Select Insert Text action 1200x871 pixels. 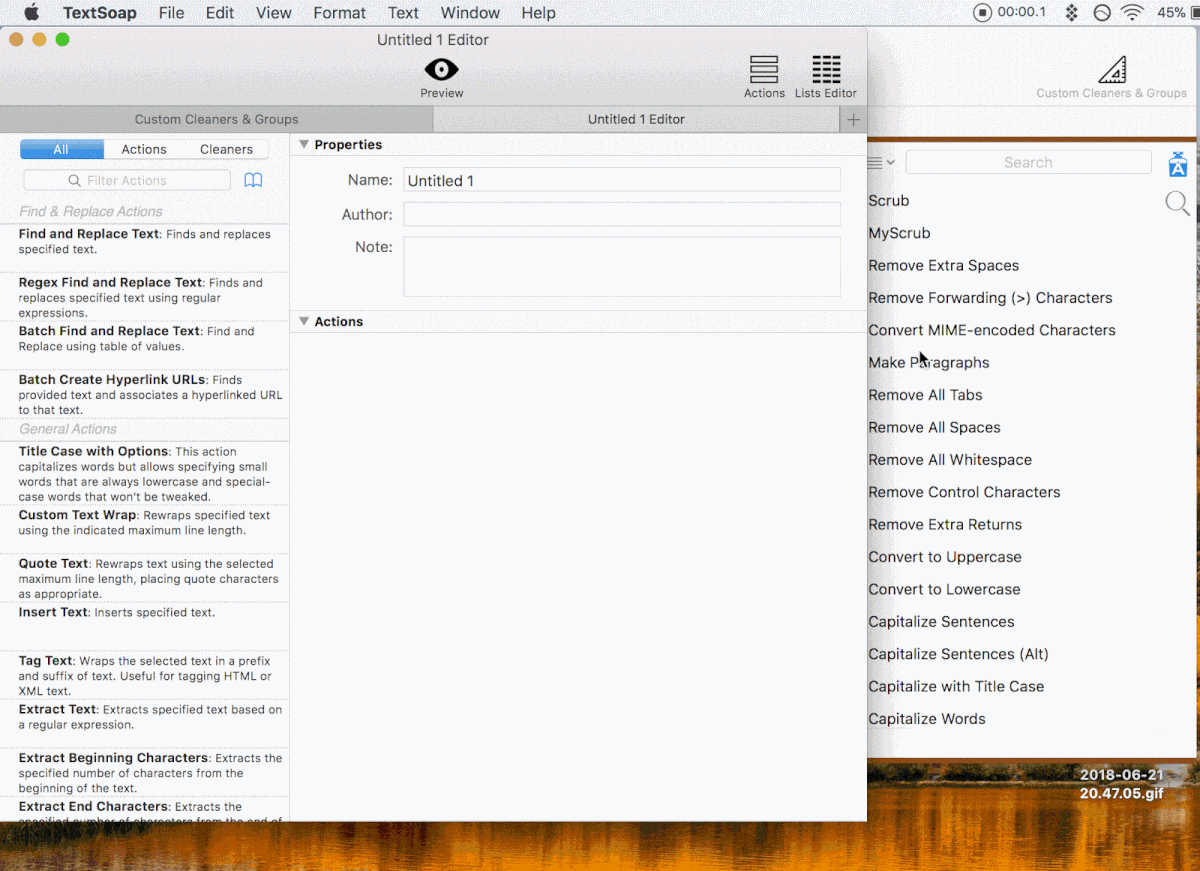tap(144, 626)
